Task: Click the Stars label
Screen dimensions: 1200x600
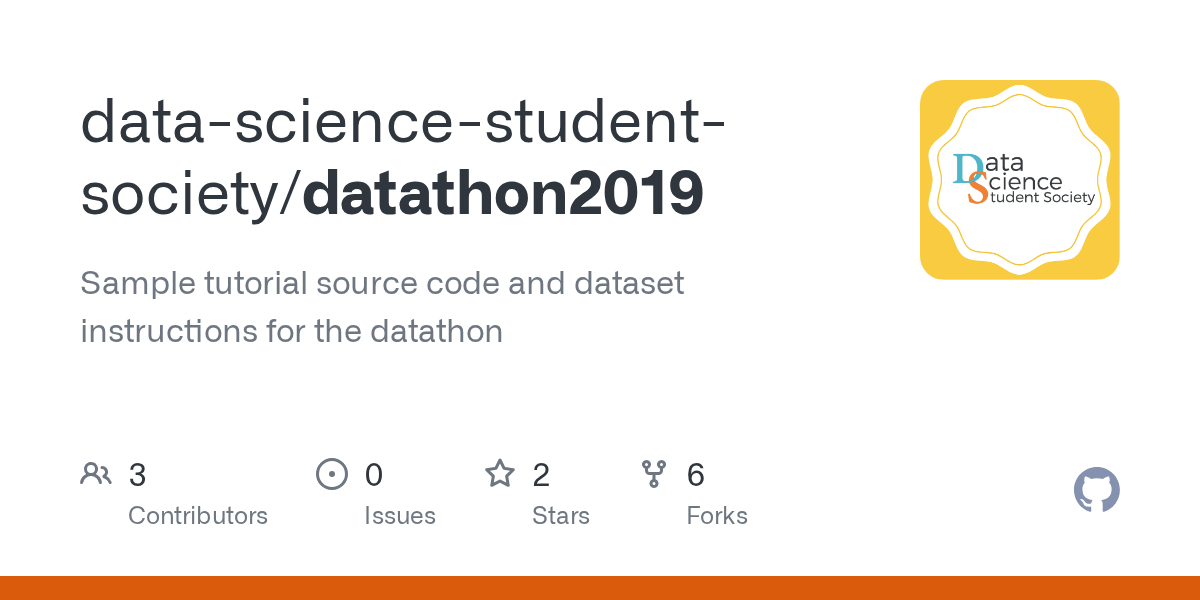Action: (561, 516)
